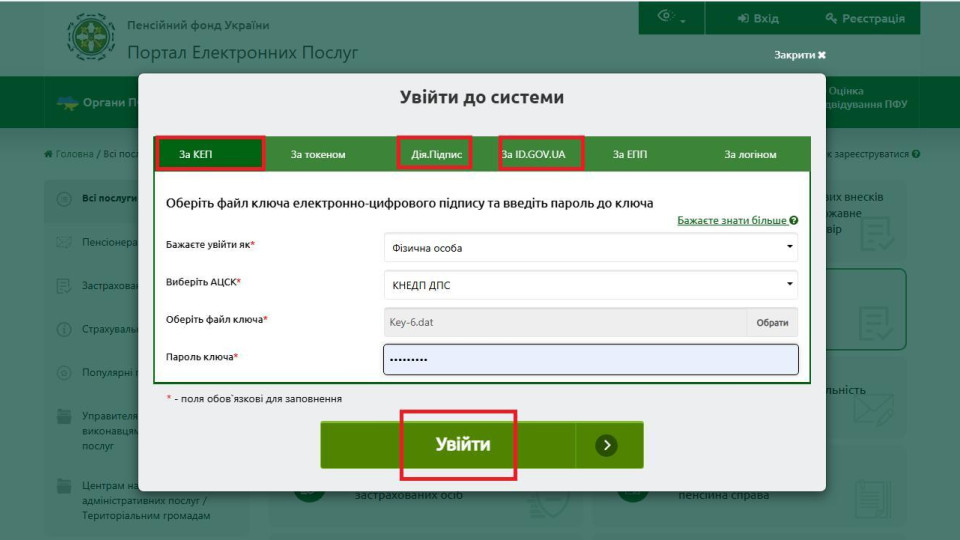Switch to the За ЕПП tab
Image resolution: width=960 pixels, height=540 pixels.
click(x=629, y=154)
